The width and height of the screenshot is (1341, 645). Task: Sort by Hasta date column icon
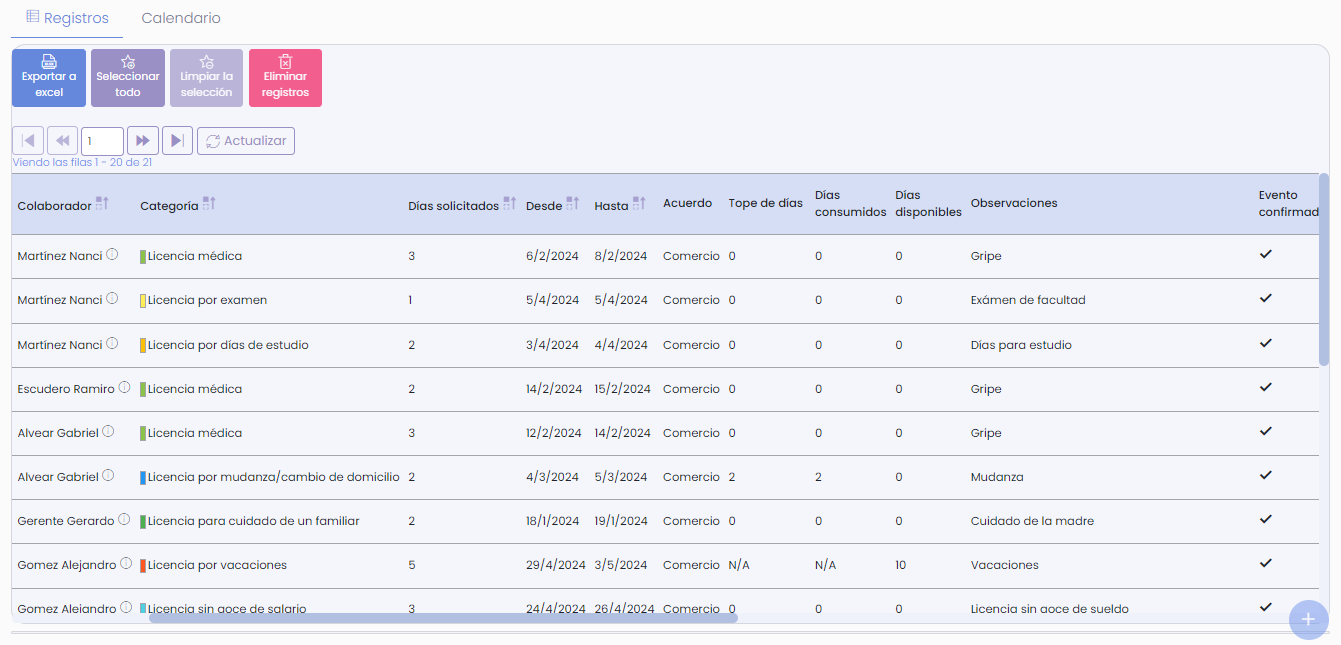coord(640,204)
